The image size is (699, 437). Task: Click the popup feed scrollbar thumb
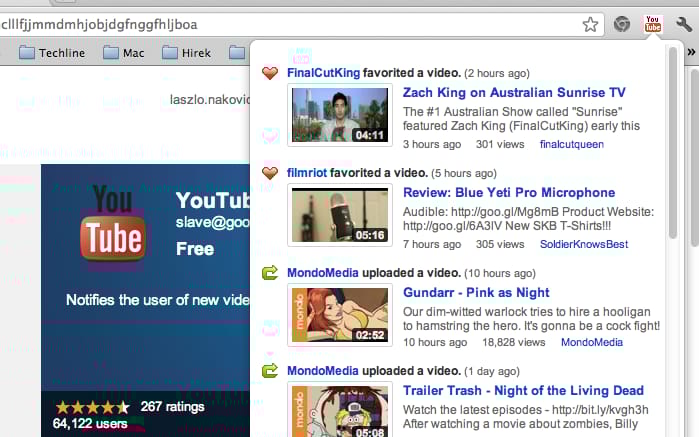[673, 143]
